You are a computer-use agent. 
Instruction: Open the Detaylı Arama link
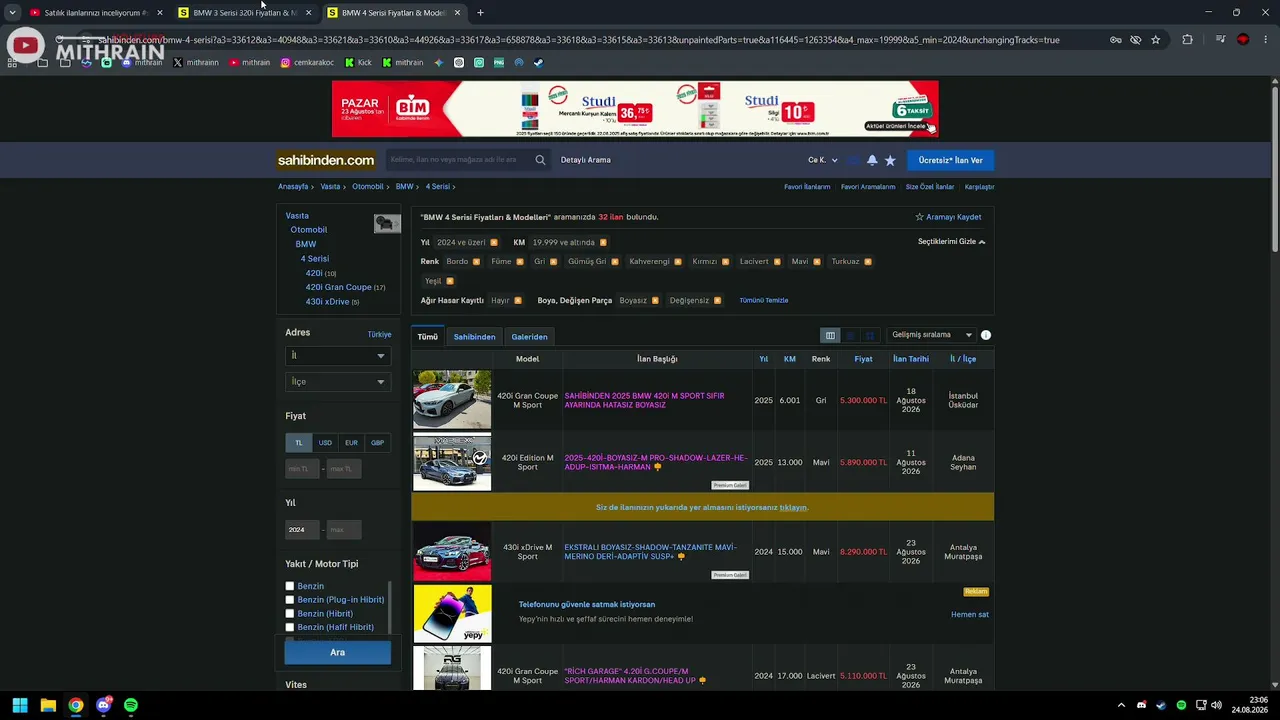(586, 160)
